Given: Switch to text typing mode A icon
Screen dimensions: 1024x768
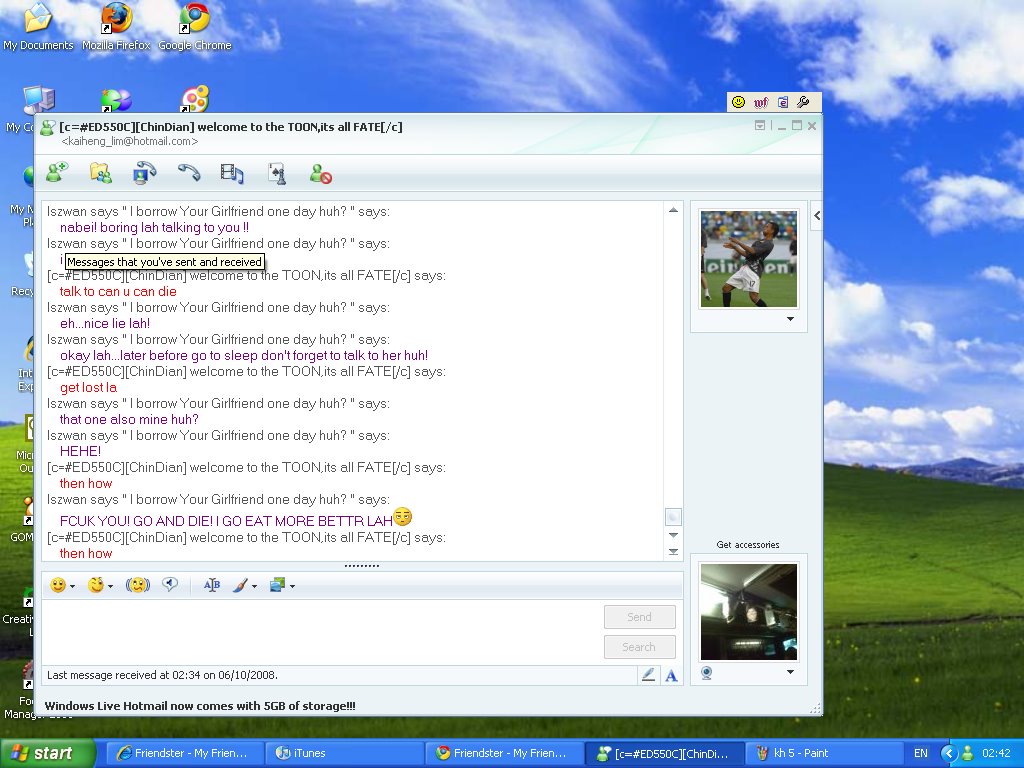Looking at the screenshot, I should click(671, 675).
